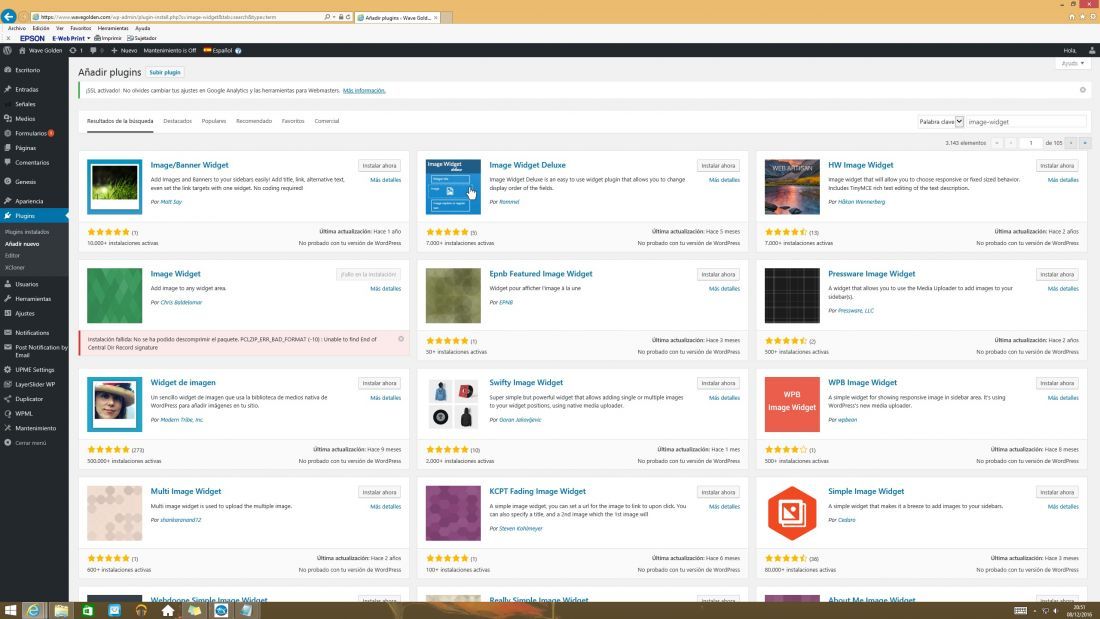Open LayerSlider WP in the sidebar
Screen dimensions: 1100x619
tap(34, 384)
